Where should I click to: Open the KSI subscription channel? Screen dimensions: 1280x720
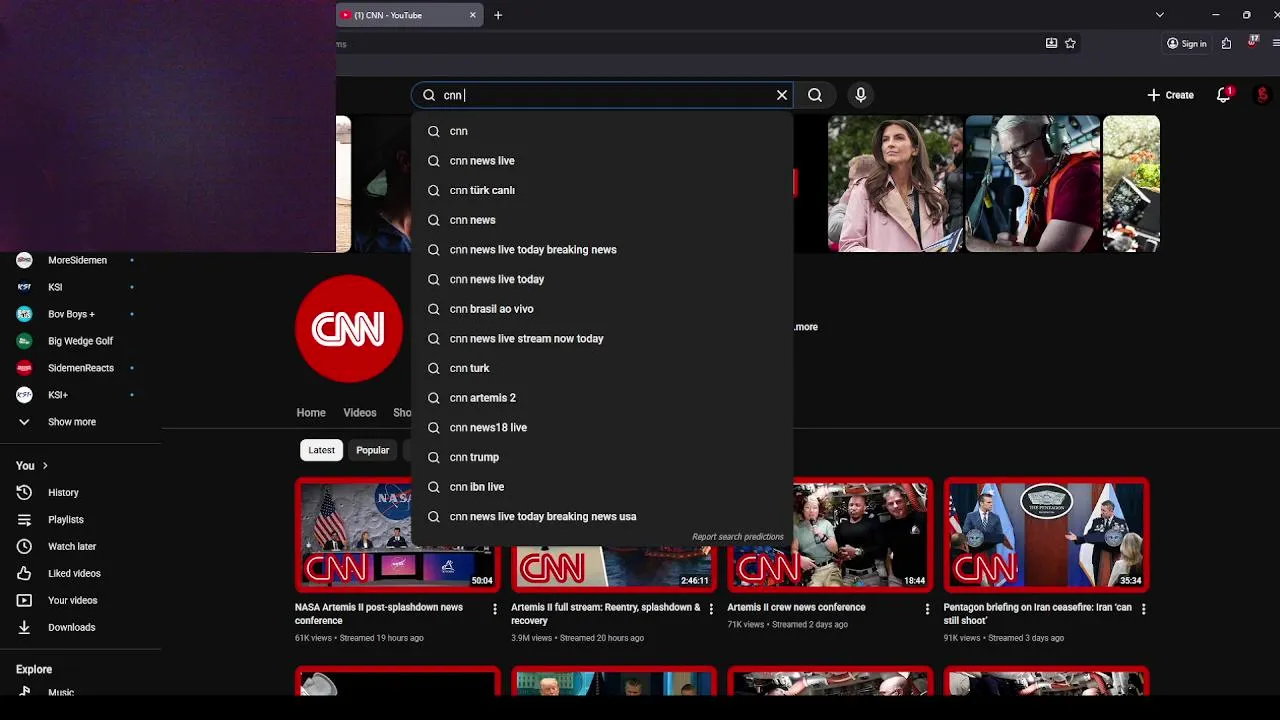[55, 287]
